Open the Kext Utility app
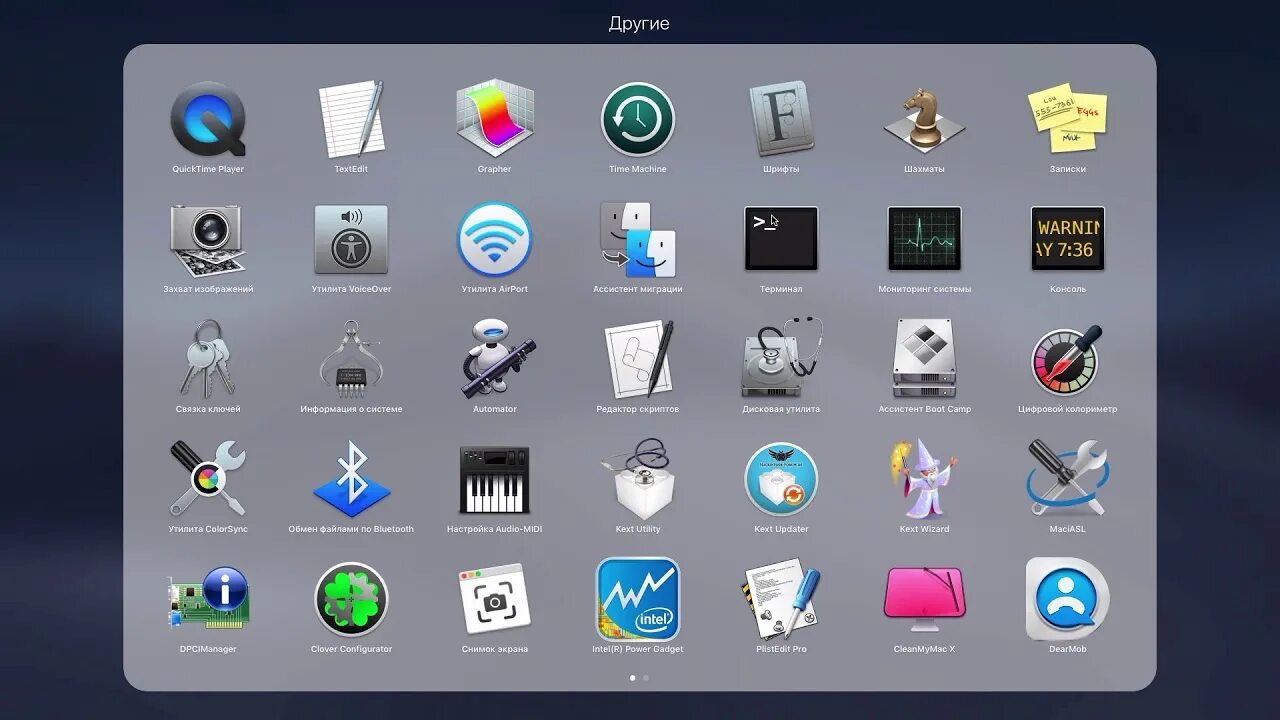1280x720 pixels. click(x=638, y=479)
